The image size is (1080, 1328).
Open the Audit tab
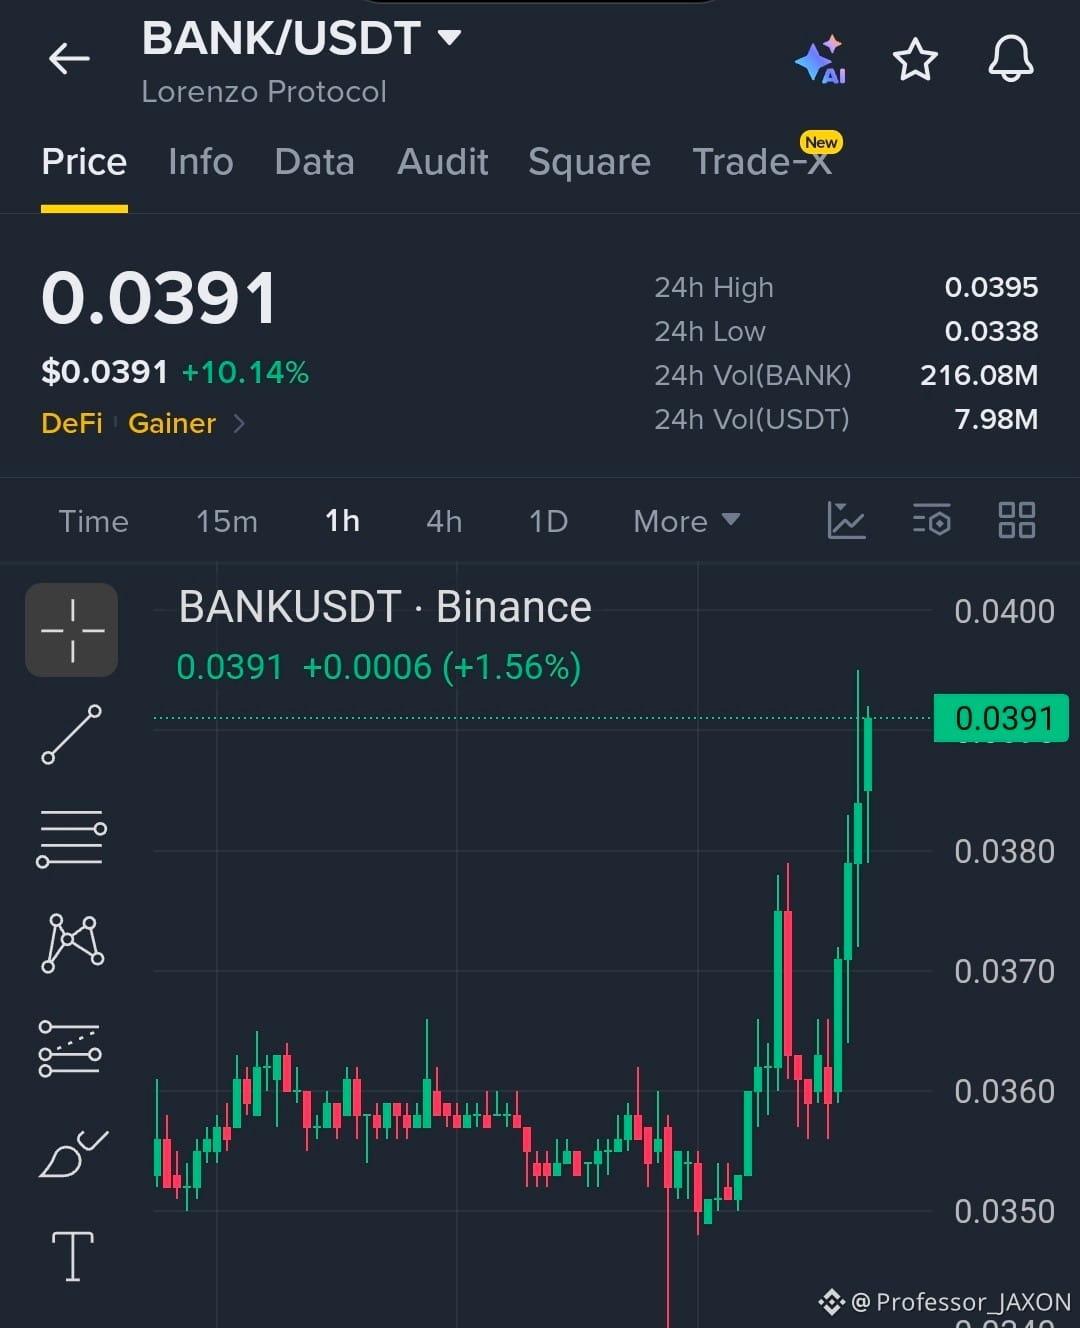click(x=443, y=162)
